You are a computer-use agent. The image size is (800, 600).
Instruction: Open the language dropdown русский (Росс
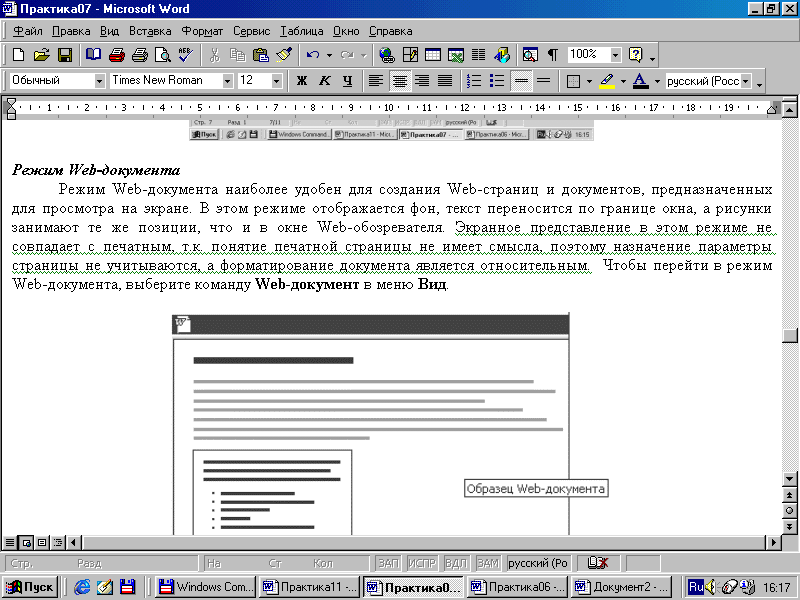pos(746,81)
